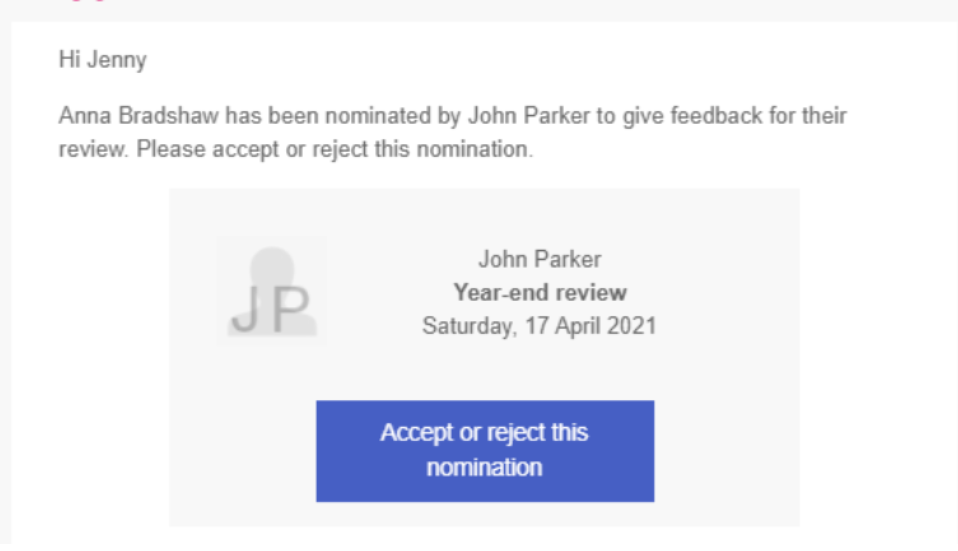The height and width of the screenshot is (551, 958).
Task: Select the year 2021 in the date
Action: pyautogui.click(x=632, y=326)
